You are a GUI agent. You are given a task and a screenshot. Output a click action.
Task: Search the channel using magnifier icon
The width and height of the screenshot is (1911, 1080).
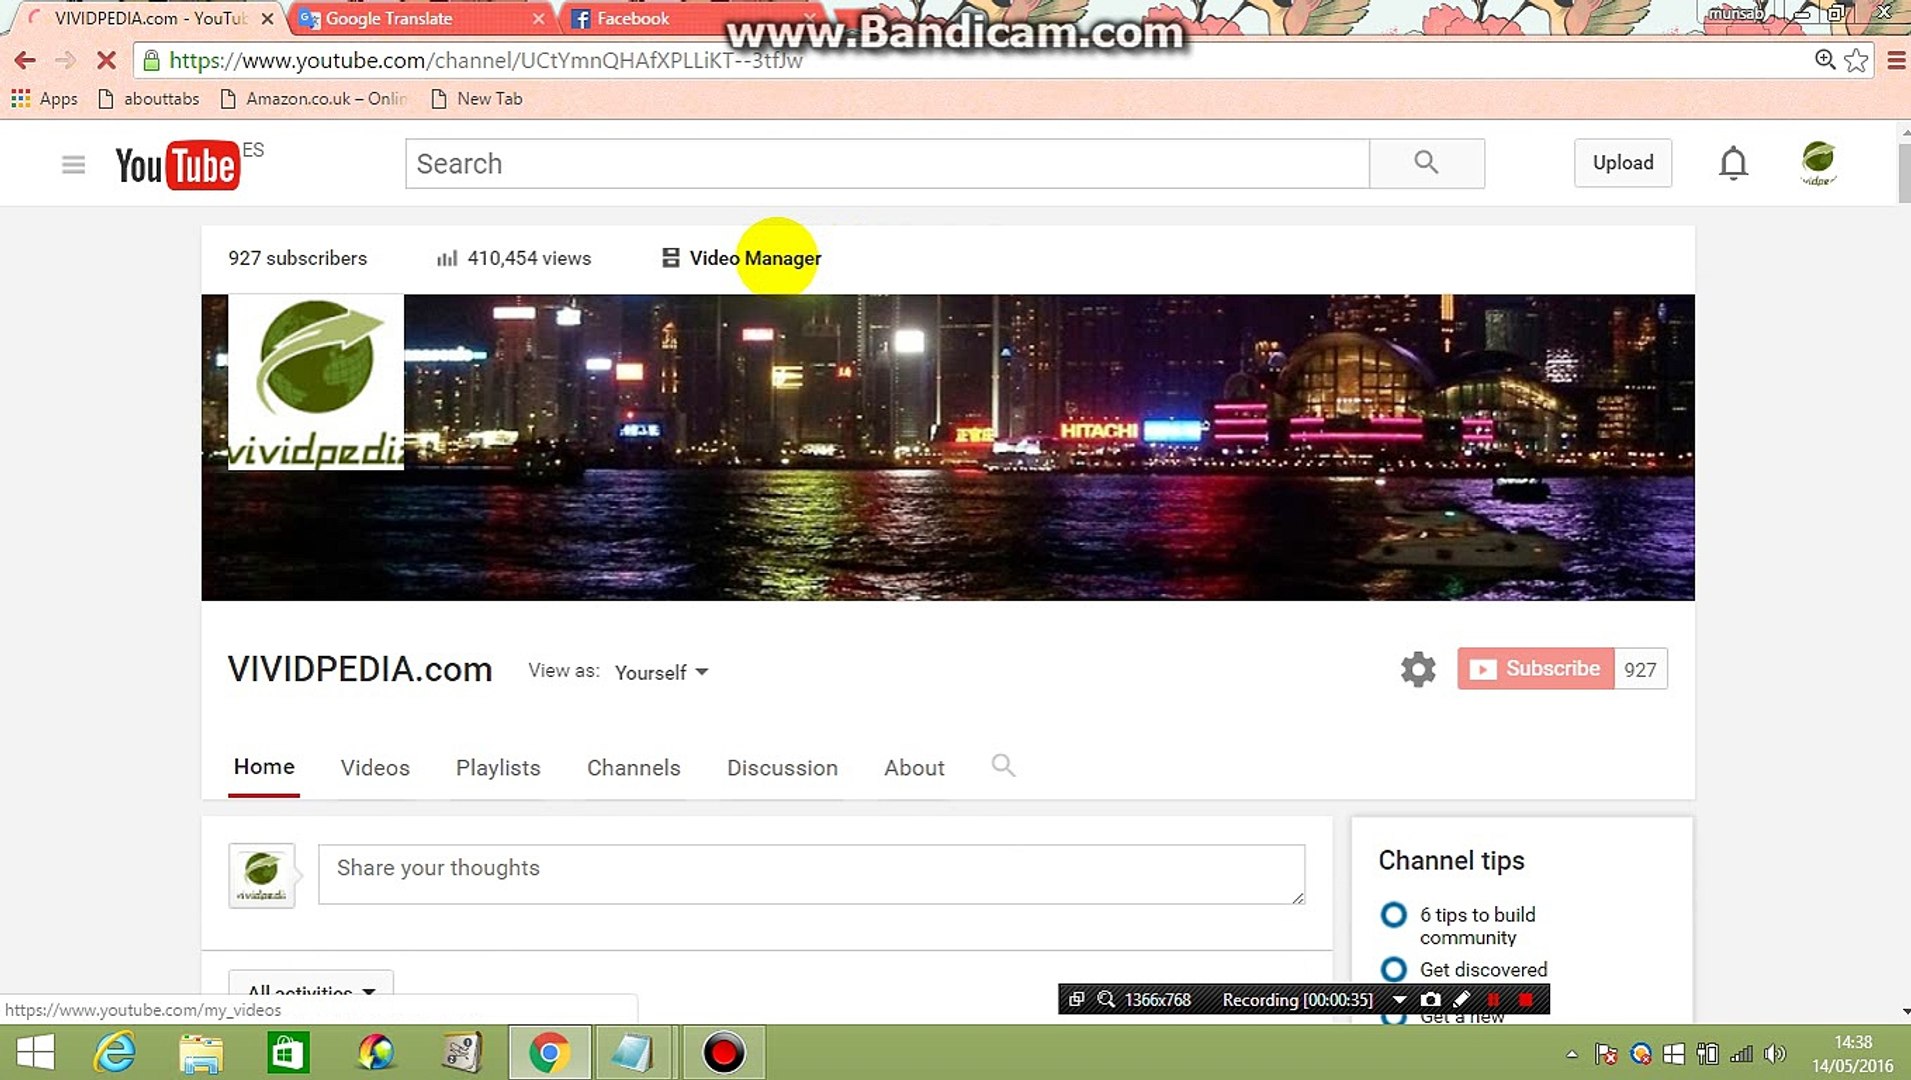pos(1003,766)
